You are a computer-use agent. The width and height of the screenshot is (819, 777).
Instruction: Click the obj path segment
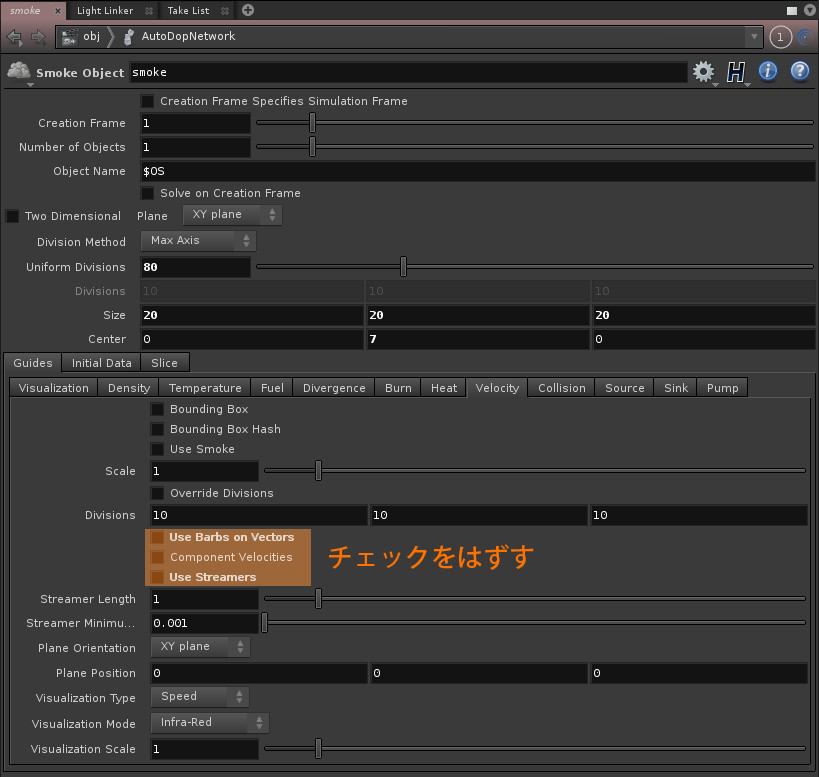tap(91, 36)
